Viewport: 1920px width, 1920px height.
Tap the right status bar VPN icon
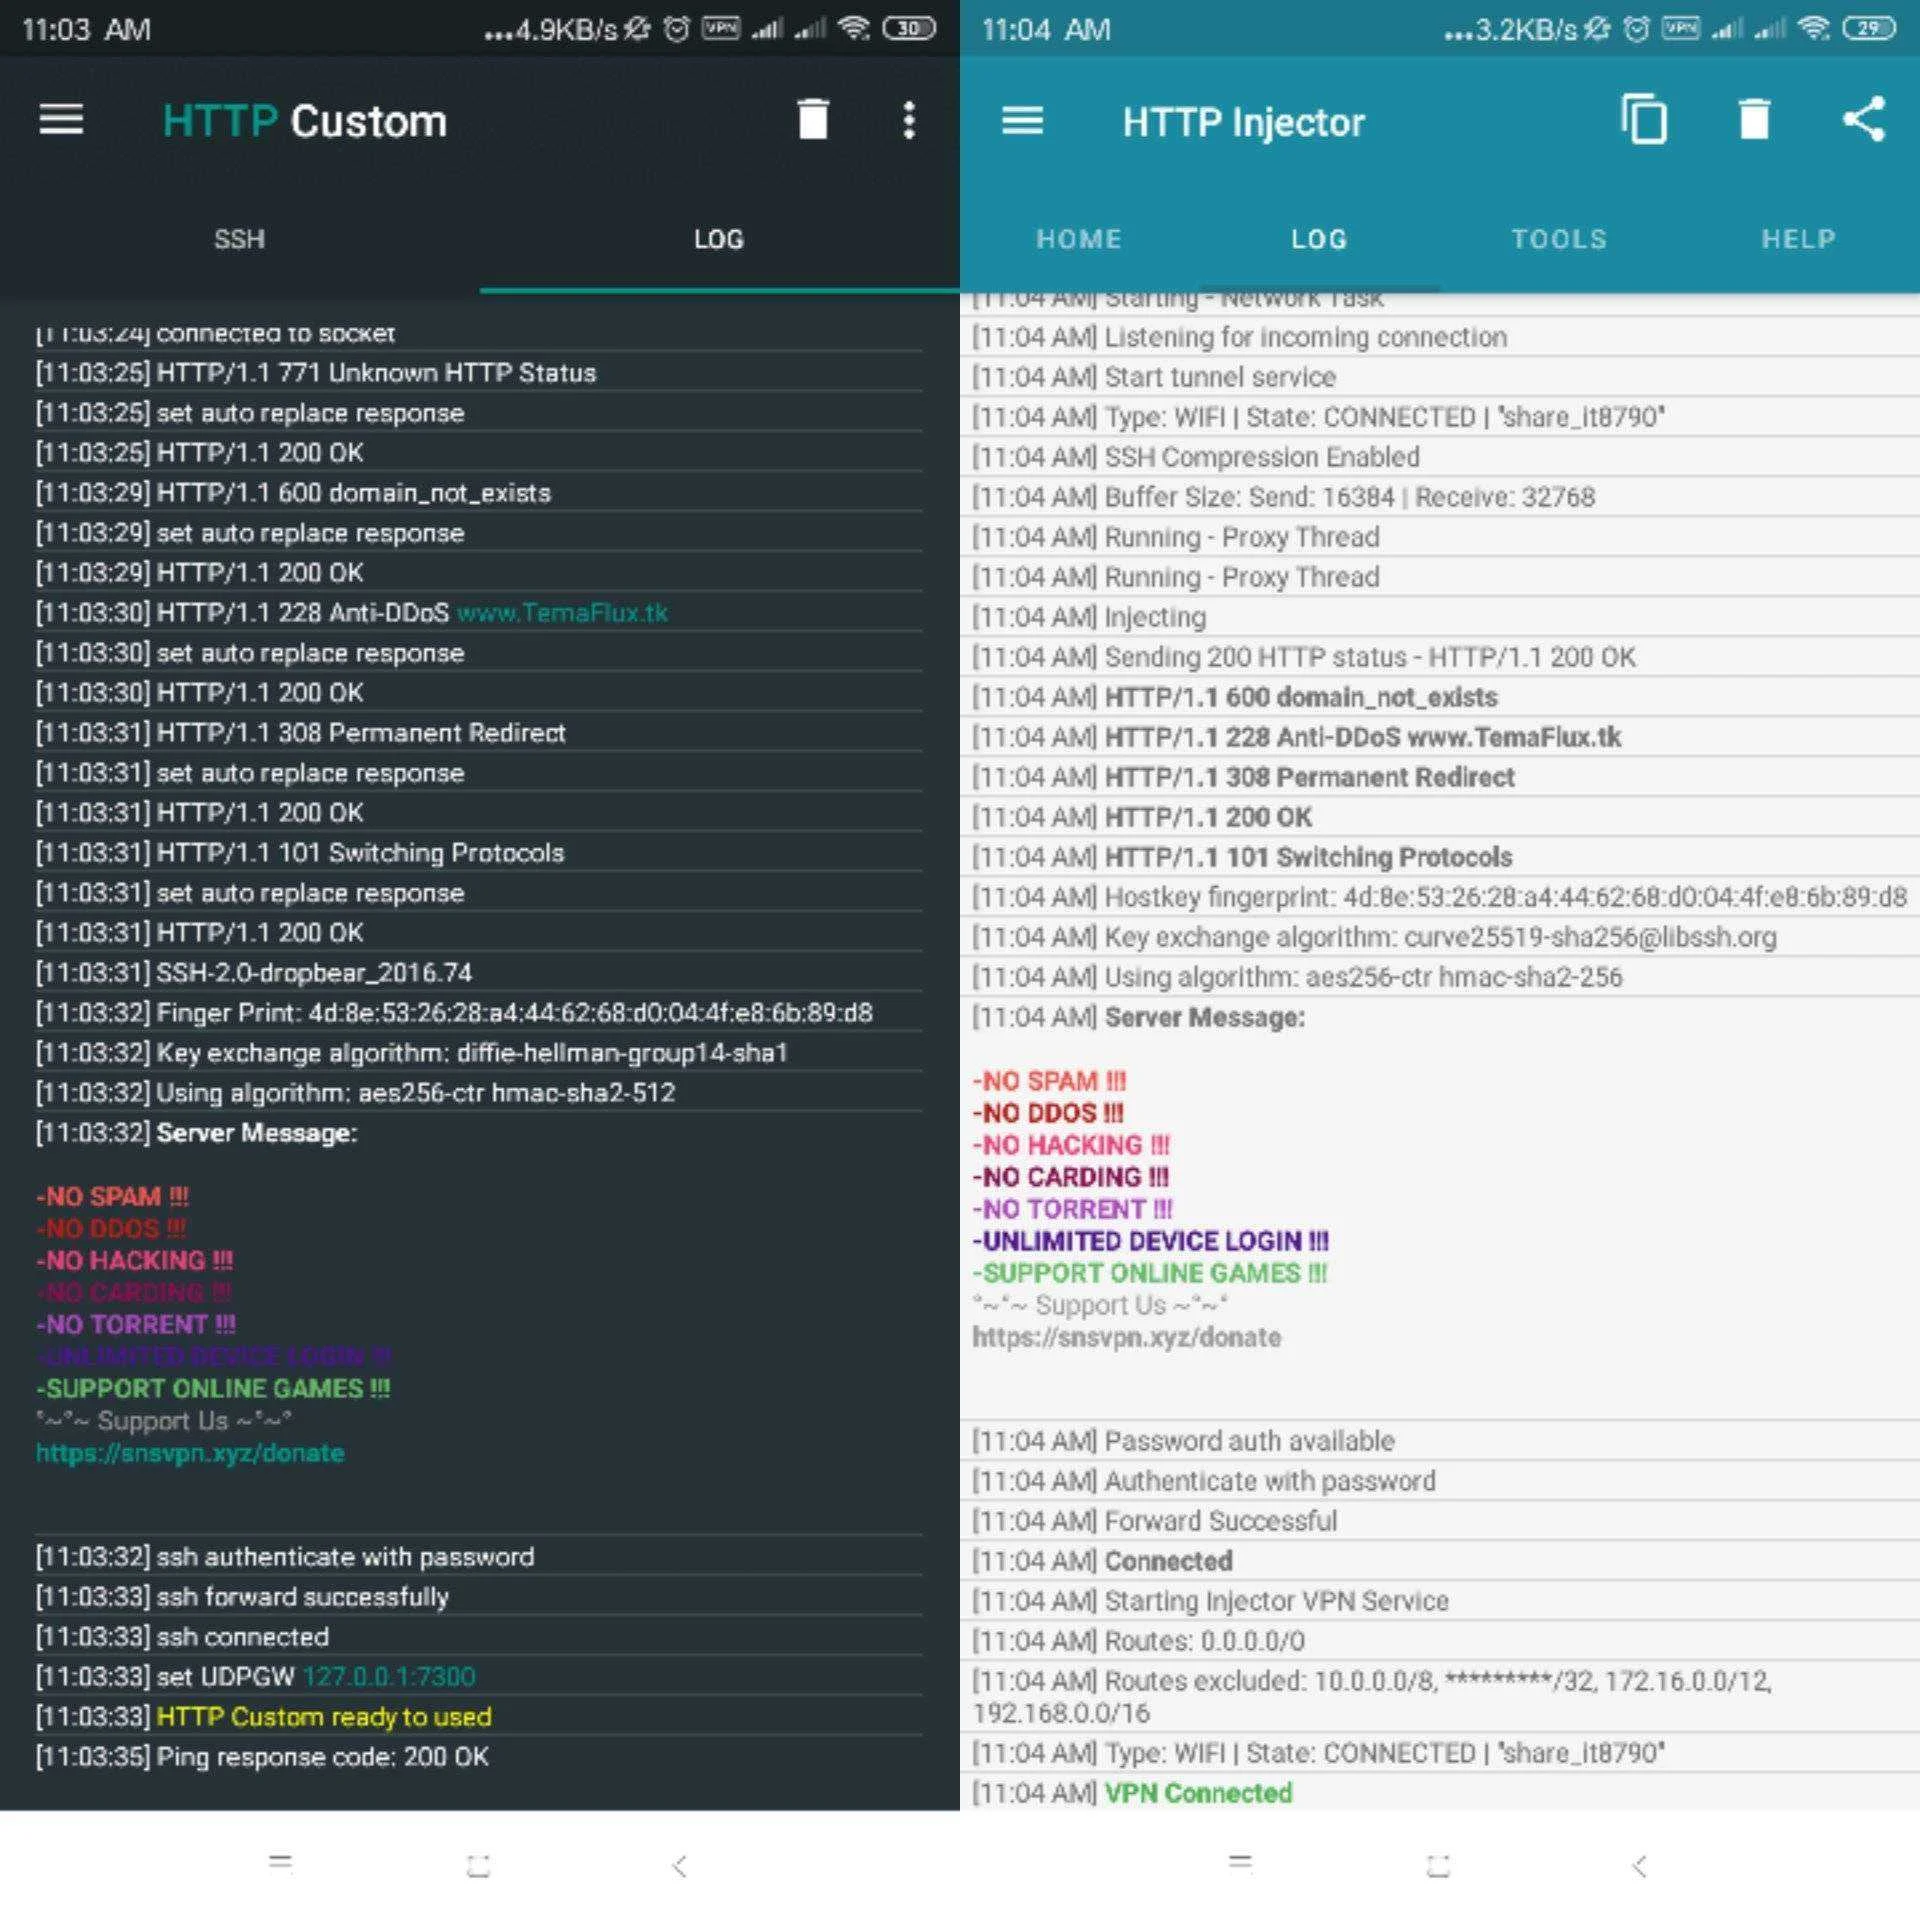[x=1680, y=28]
